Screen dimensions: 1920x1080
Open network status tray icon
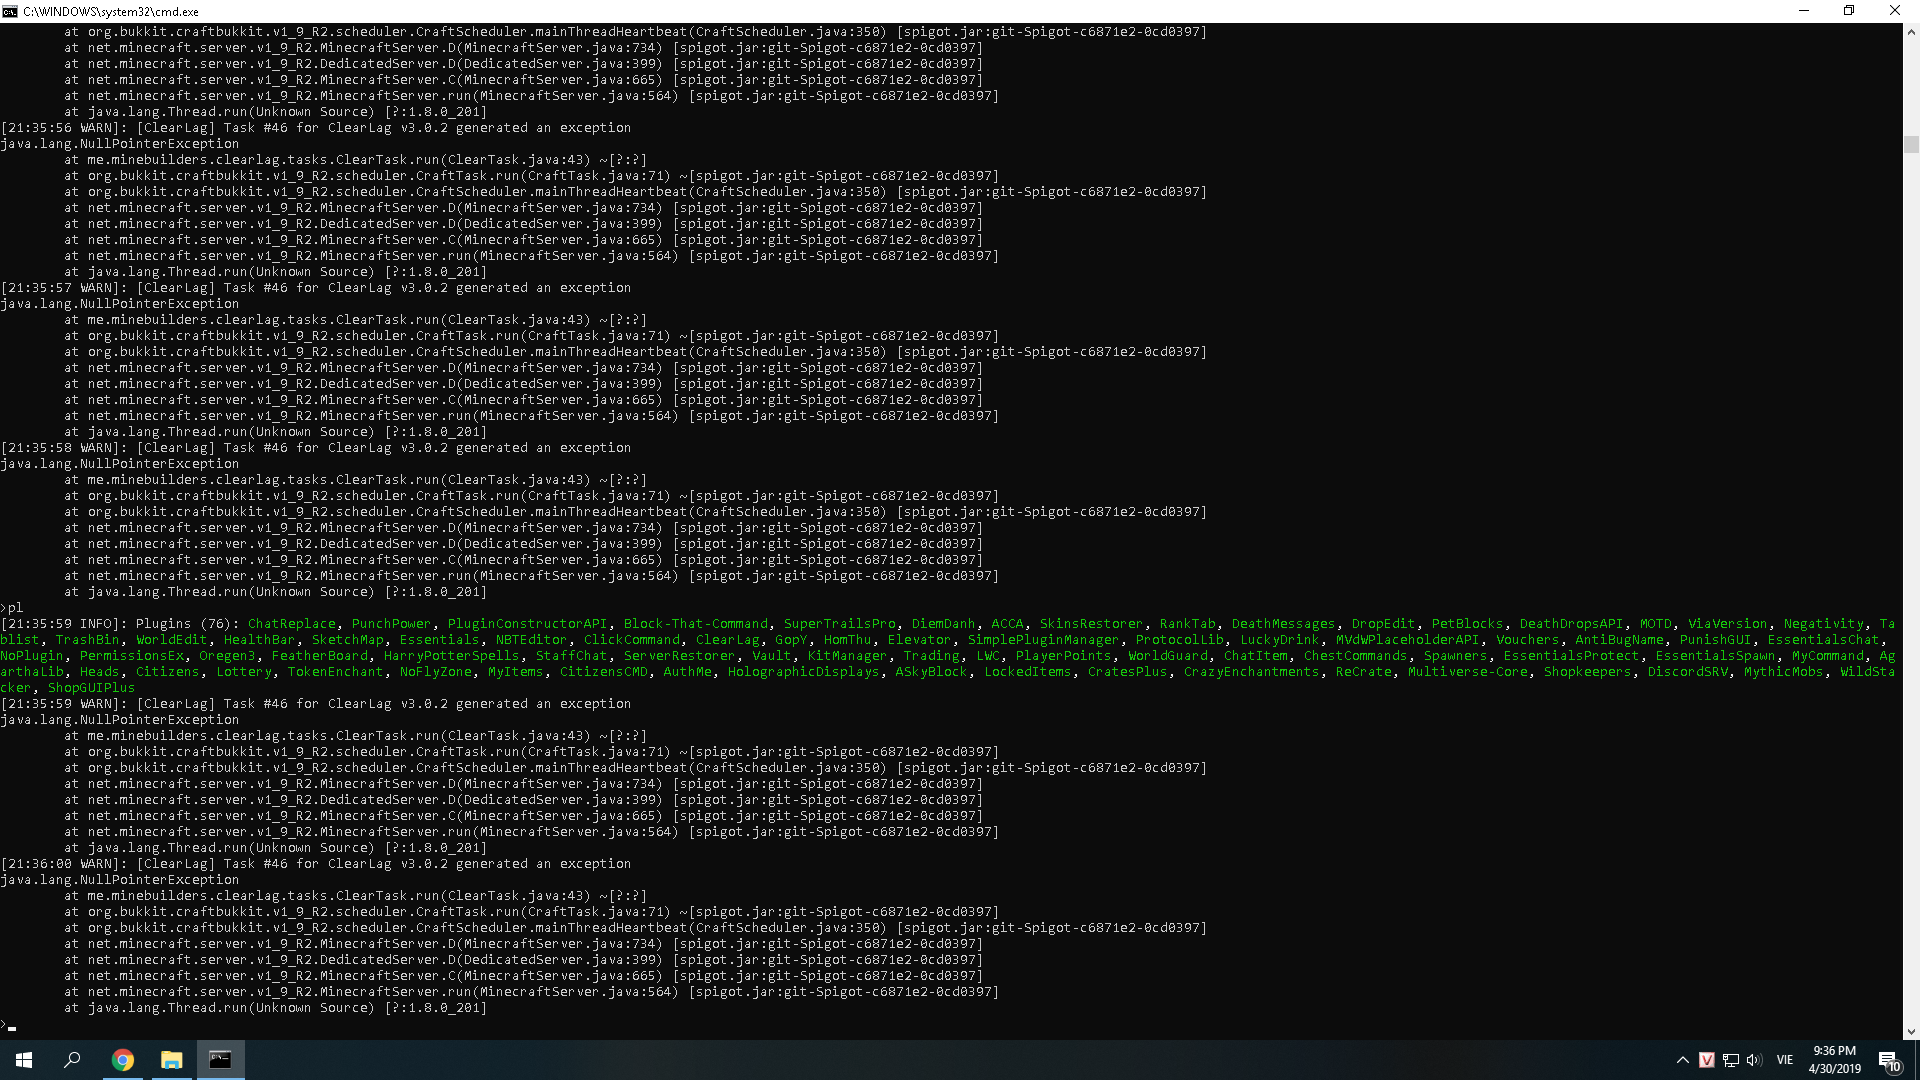click(1730, 1060)
